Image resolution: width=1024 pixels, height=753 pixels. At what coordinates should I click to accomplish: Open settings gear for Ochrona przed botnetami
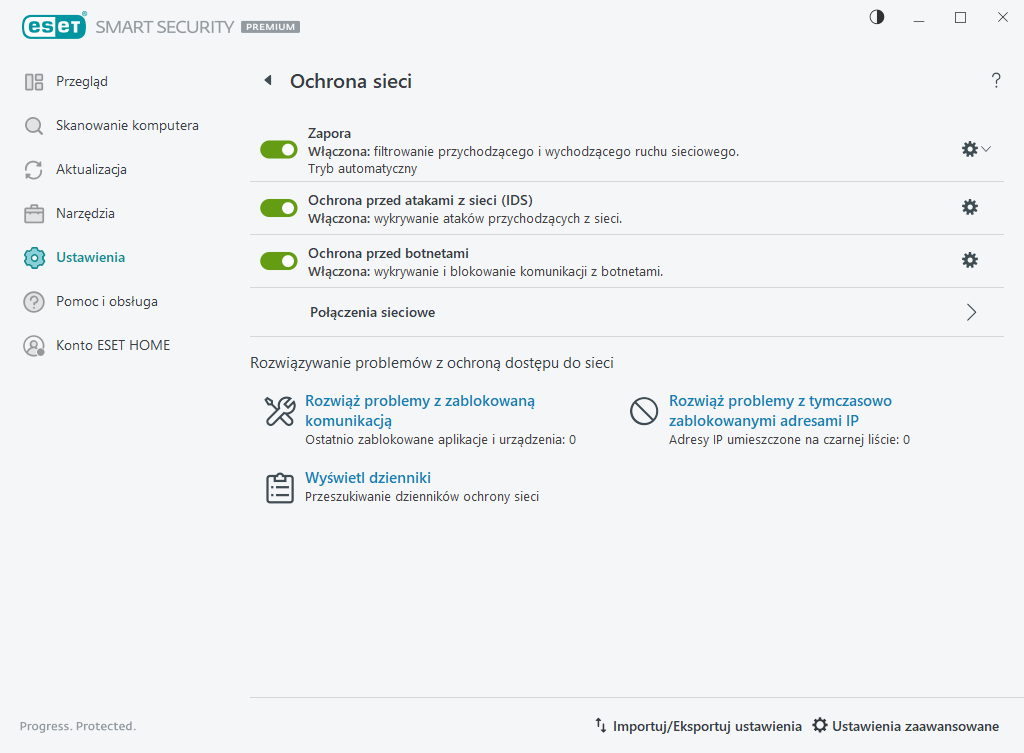[x=969, y=260]
